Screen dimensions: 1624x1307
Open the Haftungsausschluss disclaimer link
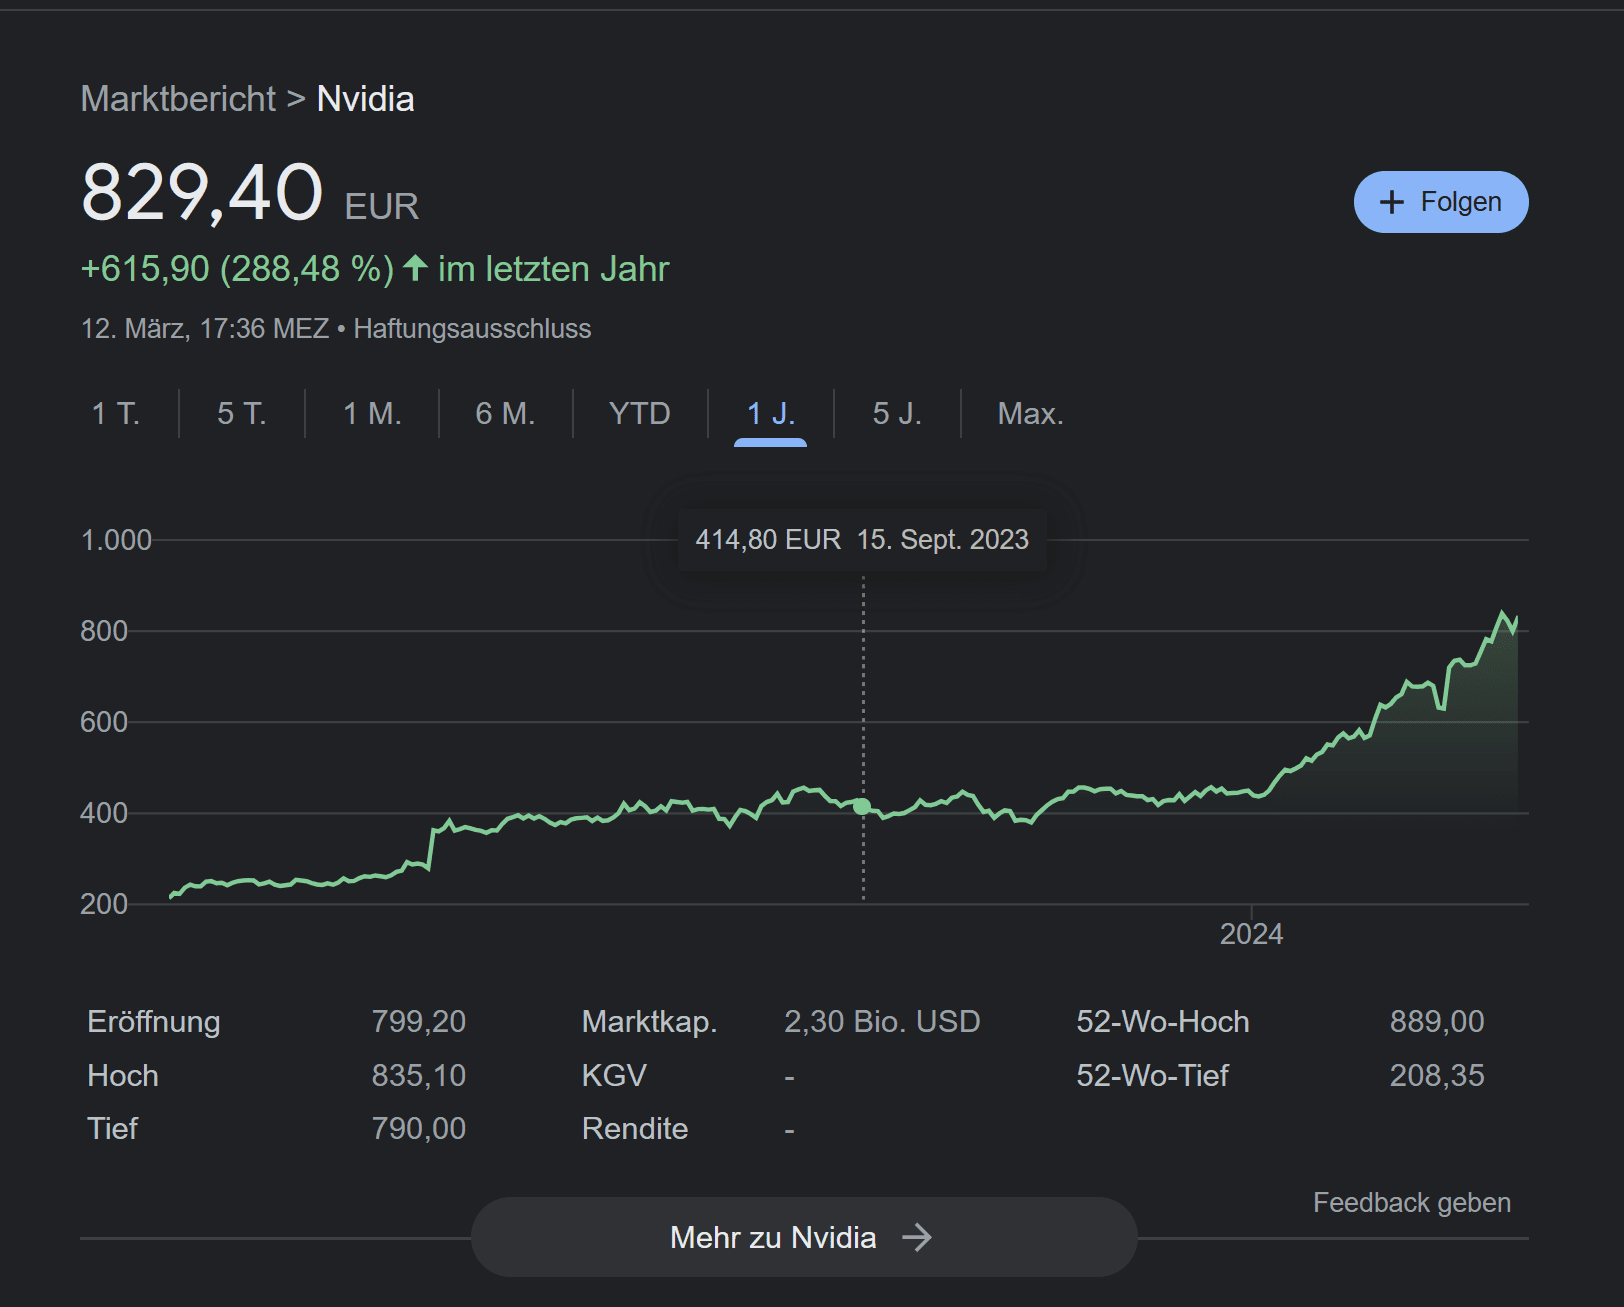[x=472, y=329]
